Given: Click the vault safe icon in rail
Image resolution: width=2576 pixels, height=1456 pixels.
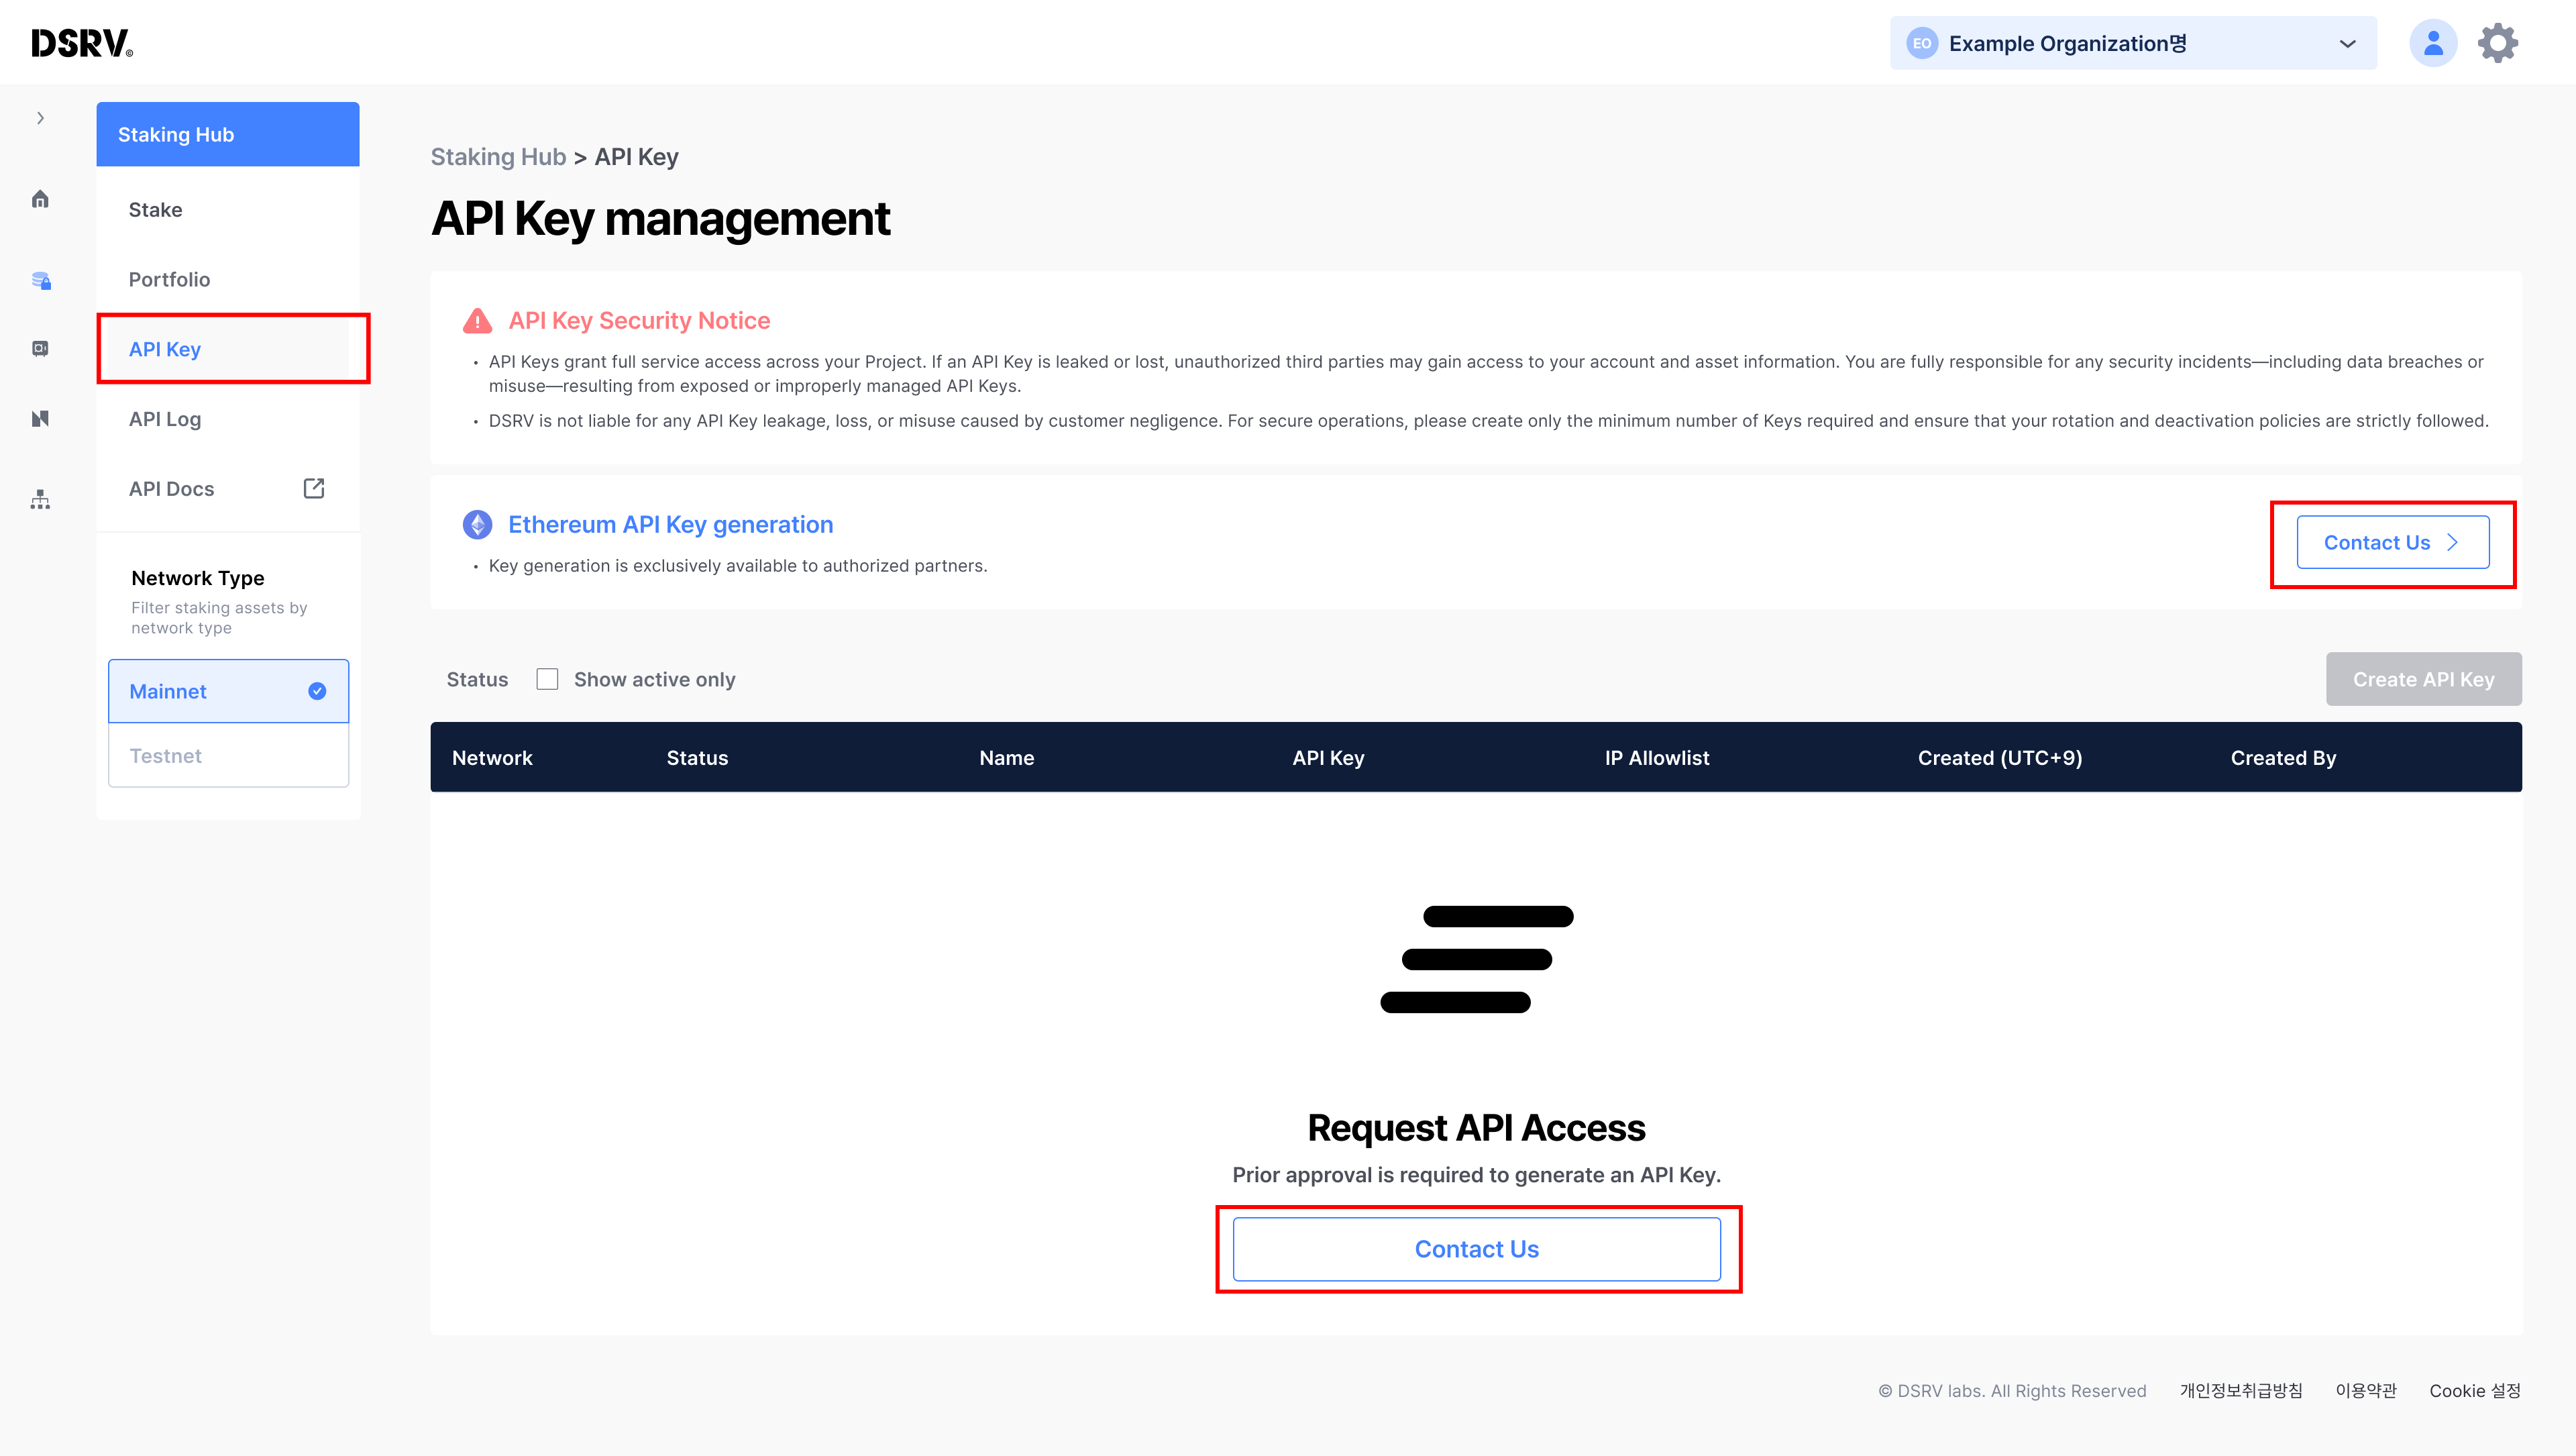Looking at the screenshot, I should pyautogui.click(x=40, y=348).
